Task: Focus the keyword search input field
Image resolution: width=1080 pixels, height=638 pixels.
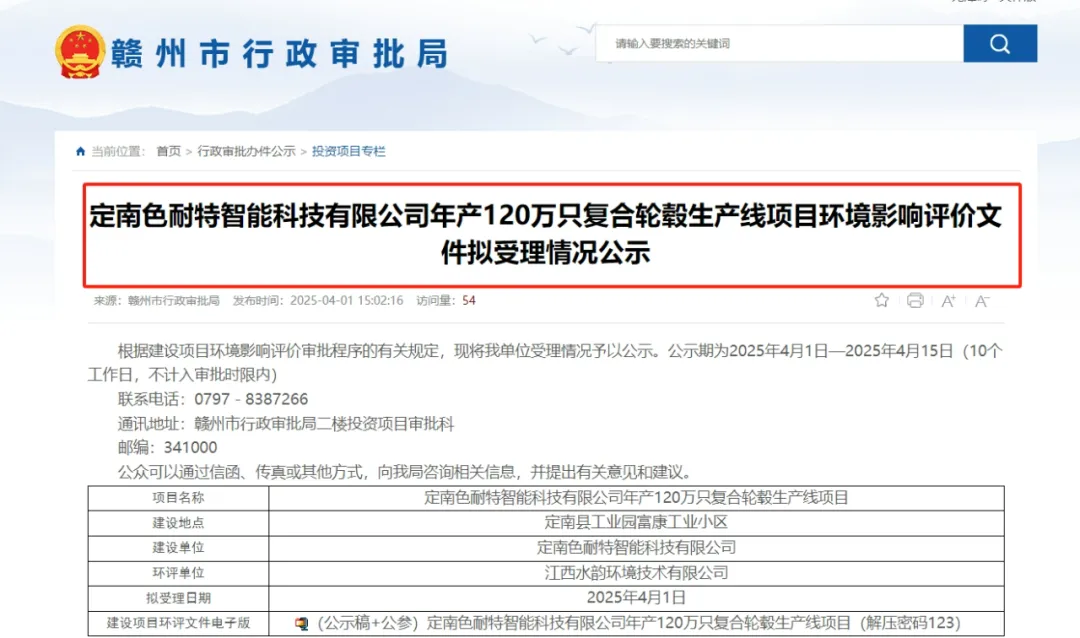Action: 780,43
